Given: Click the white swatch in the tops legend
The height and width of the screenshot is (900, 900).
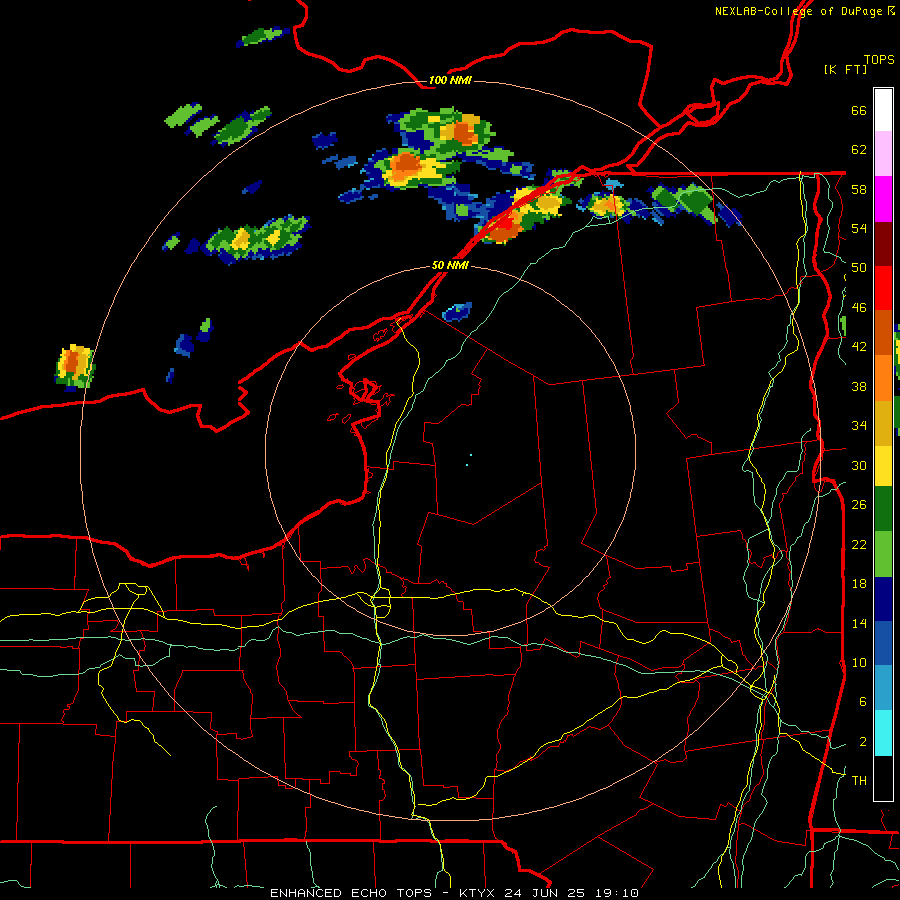Looking at the screenshot, I should (883, 110).
